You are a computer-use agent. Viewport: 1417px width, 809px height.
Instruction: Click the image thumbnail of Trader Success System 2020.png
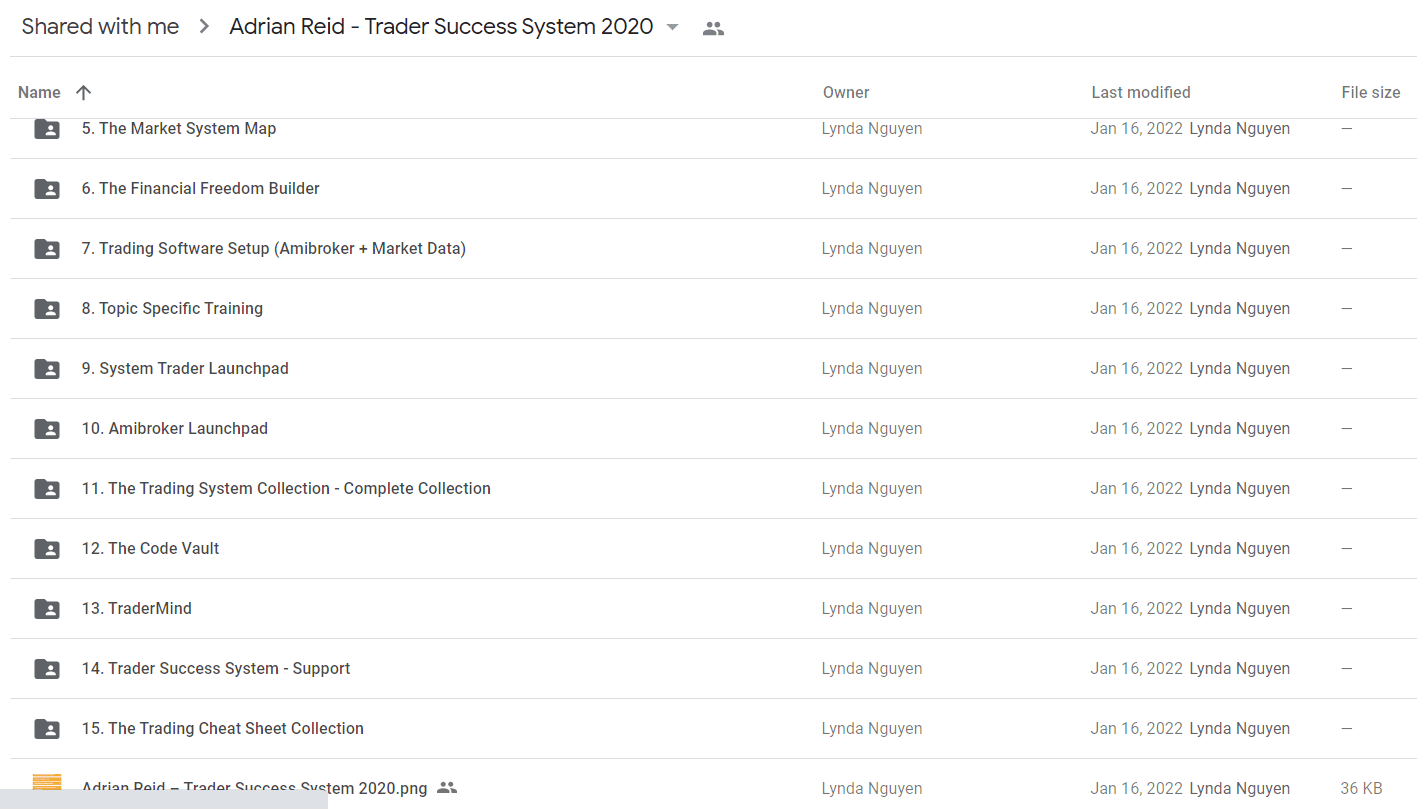(47, 785)
